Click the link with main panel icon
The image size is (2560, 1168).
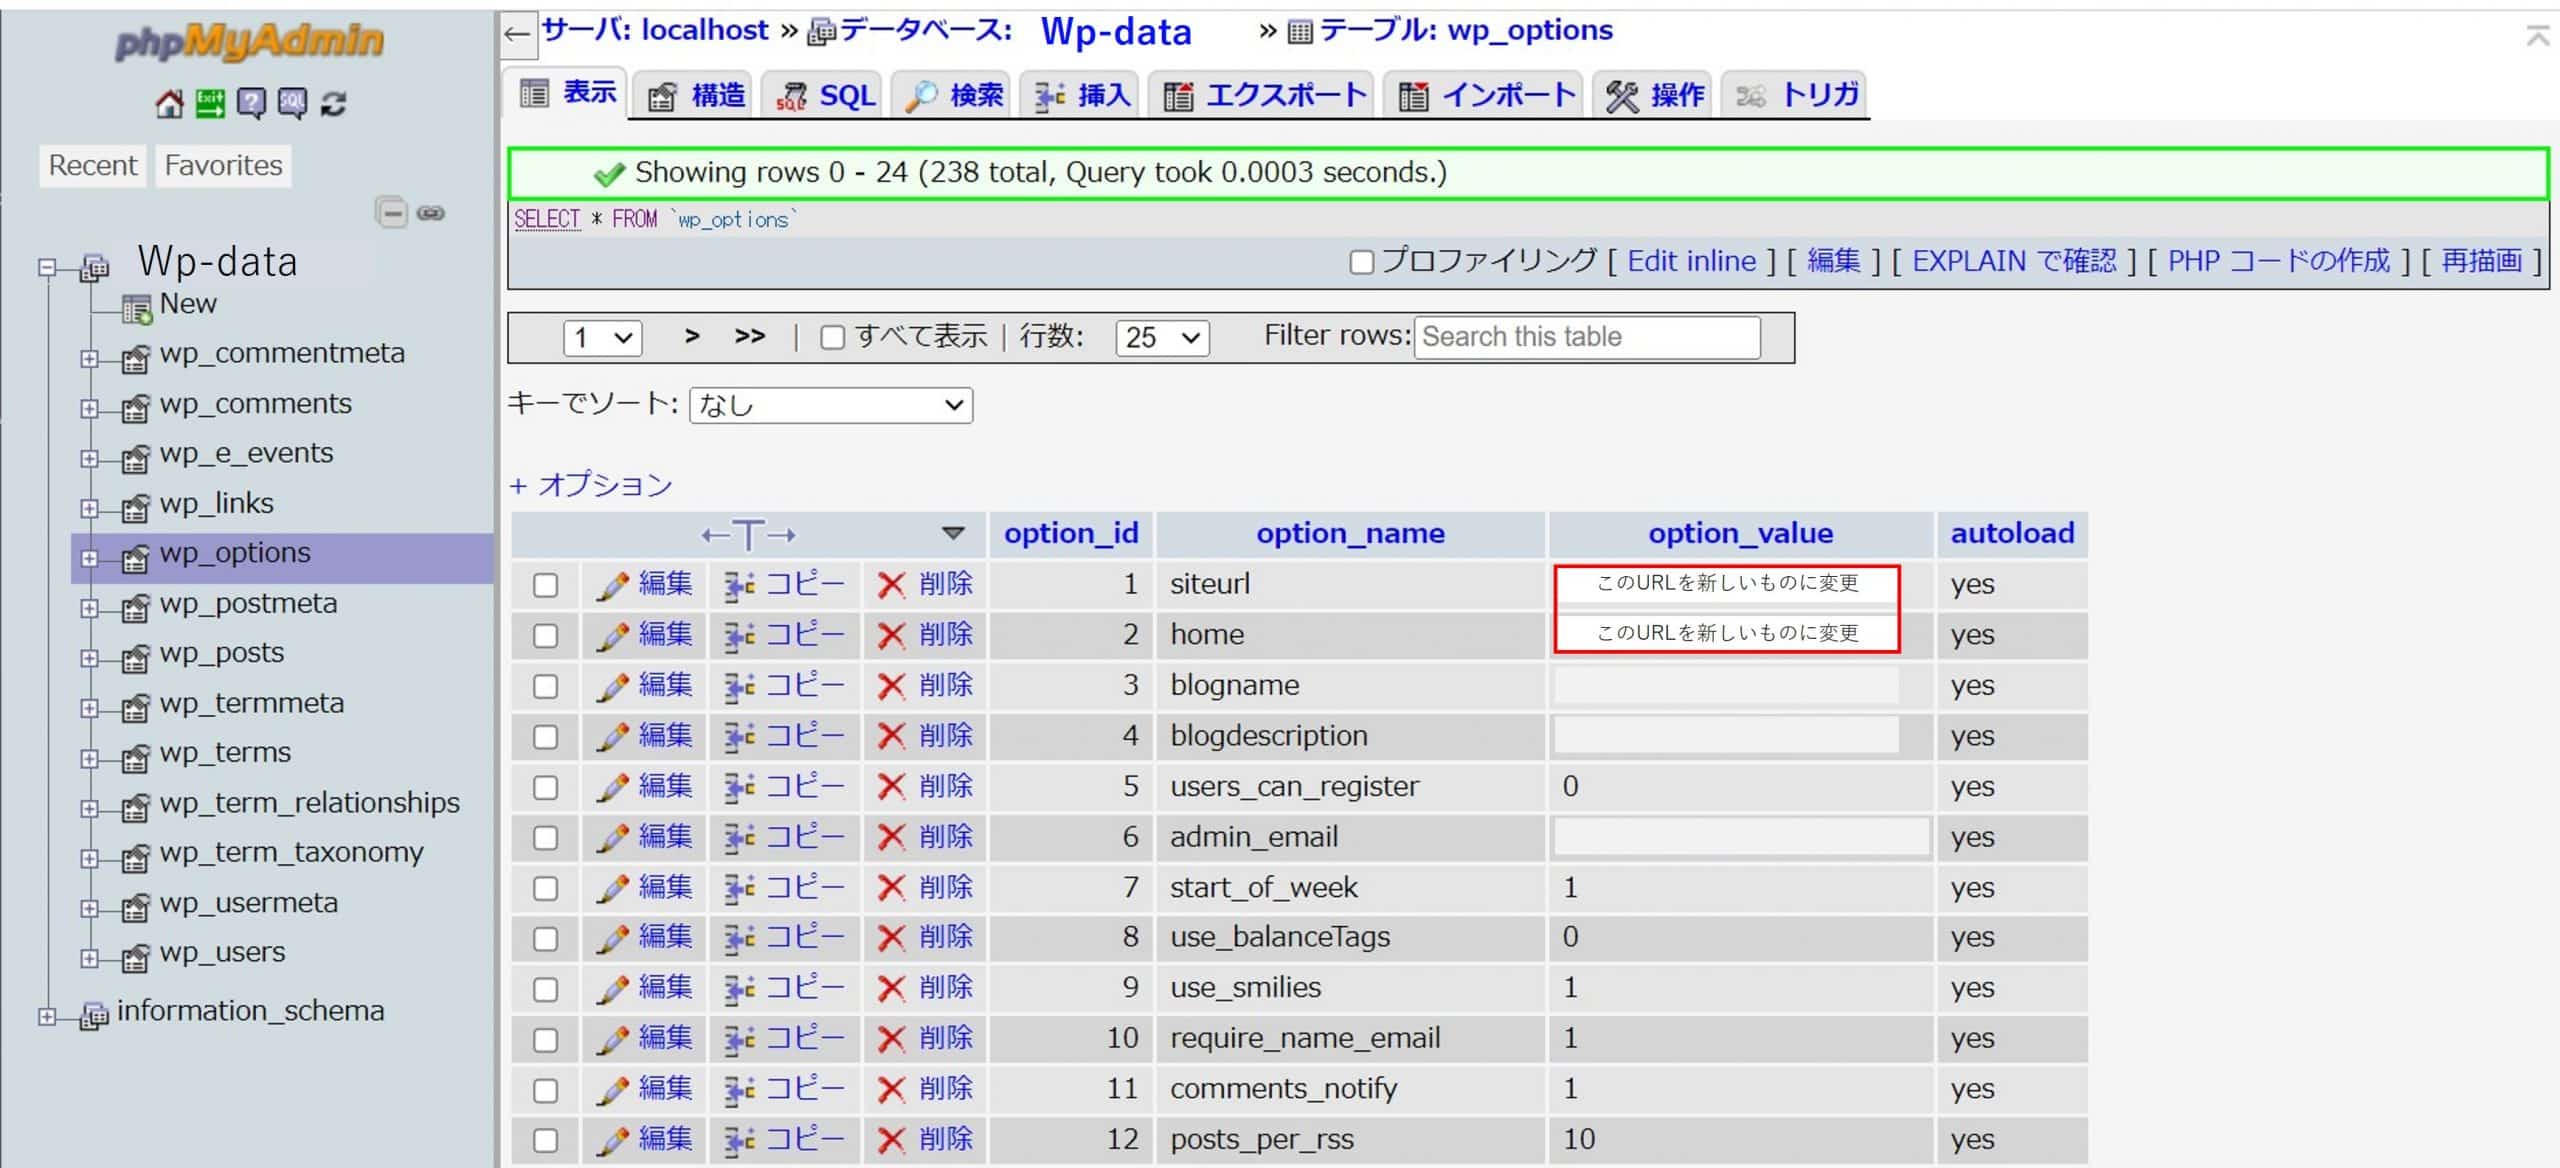(x=431, y=213)
